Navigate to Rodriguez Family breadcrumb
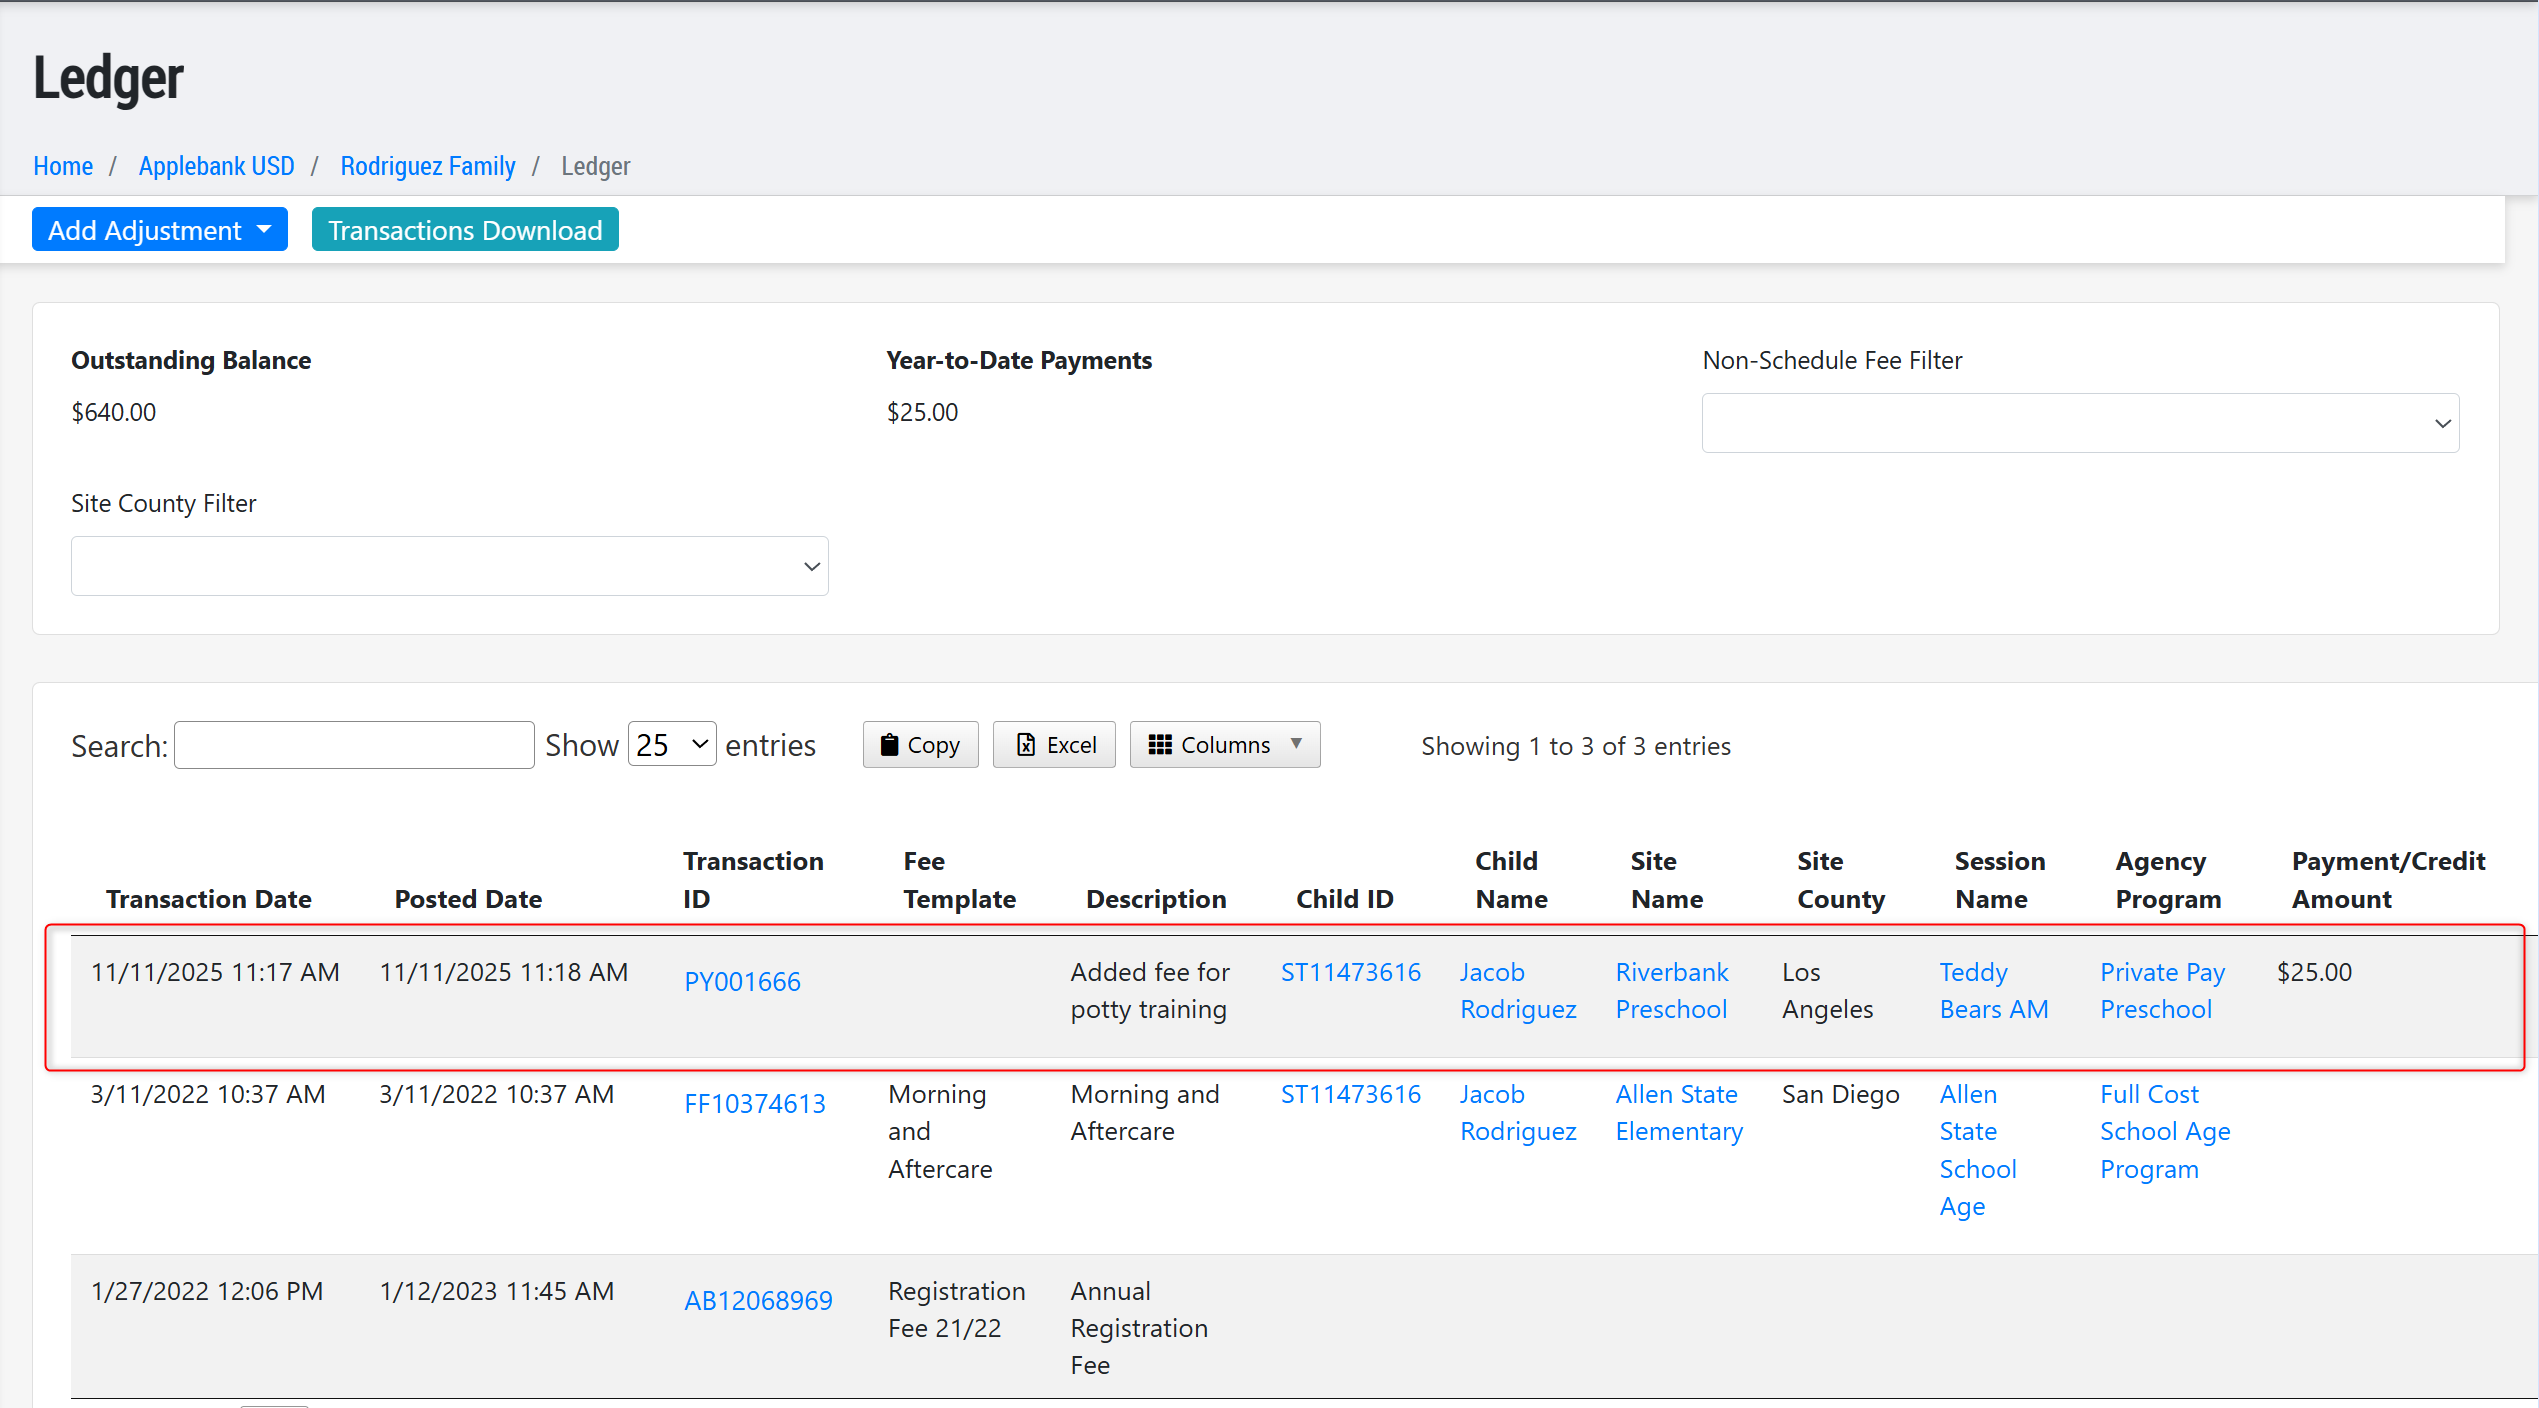This screenshot has width=2539, height=1408. pos(428,166)
